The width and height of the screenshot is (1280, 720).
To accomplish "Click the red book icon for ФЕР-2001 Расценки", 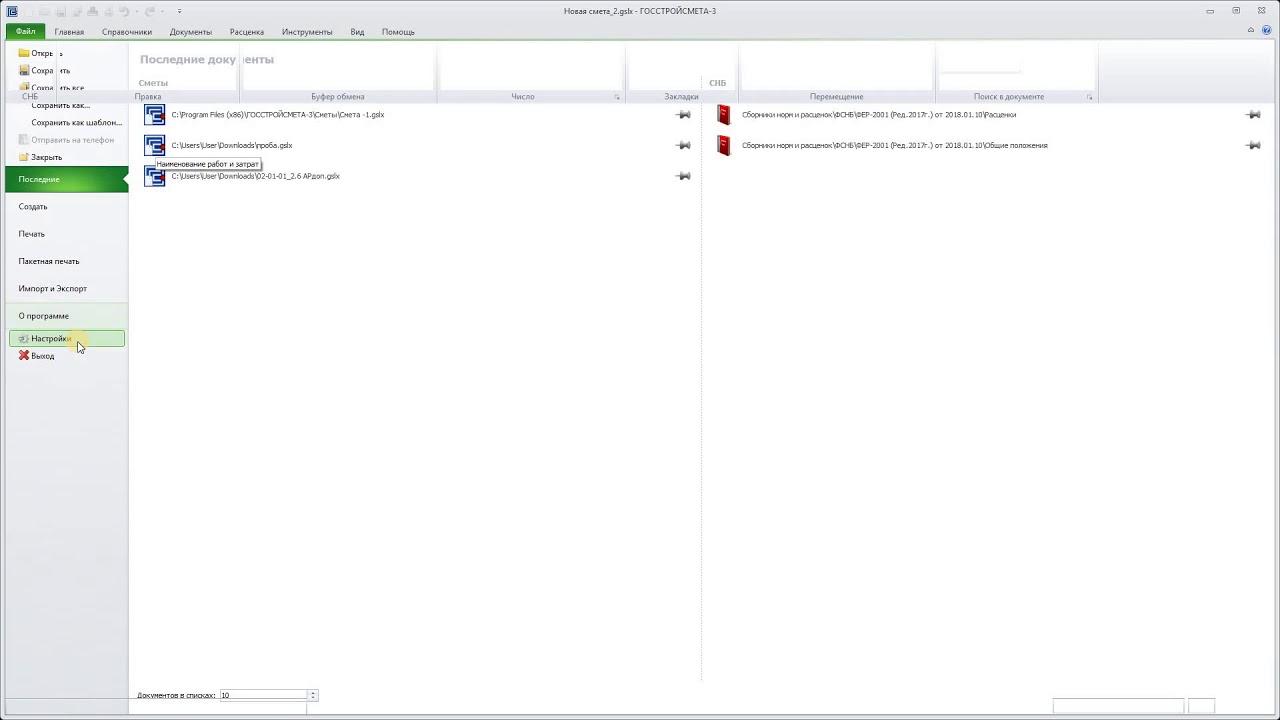I will coord(724,115).
